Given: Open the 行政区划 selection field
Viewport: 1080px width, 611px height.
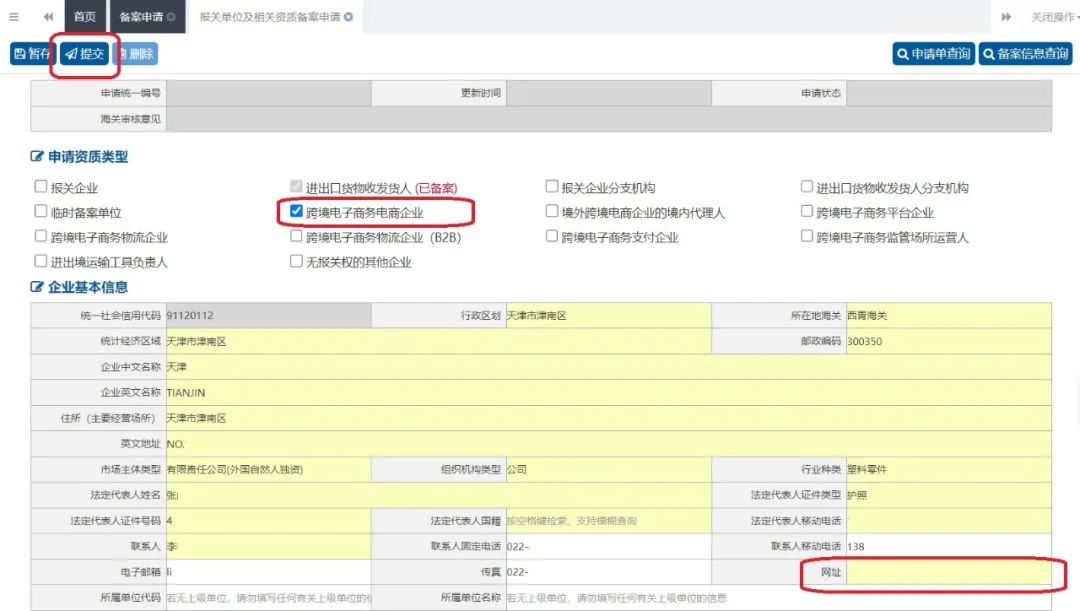Looking at the screenshot, I should coord(608,315).
